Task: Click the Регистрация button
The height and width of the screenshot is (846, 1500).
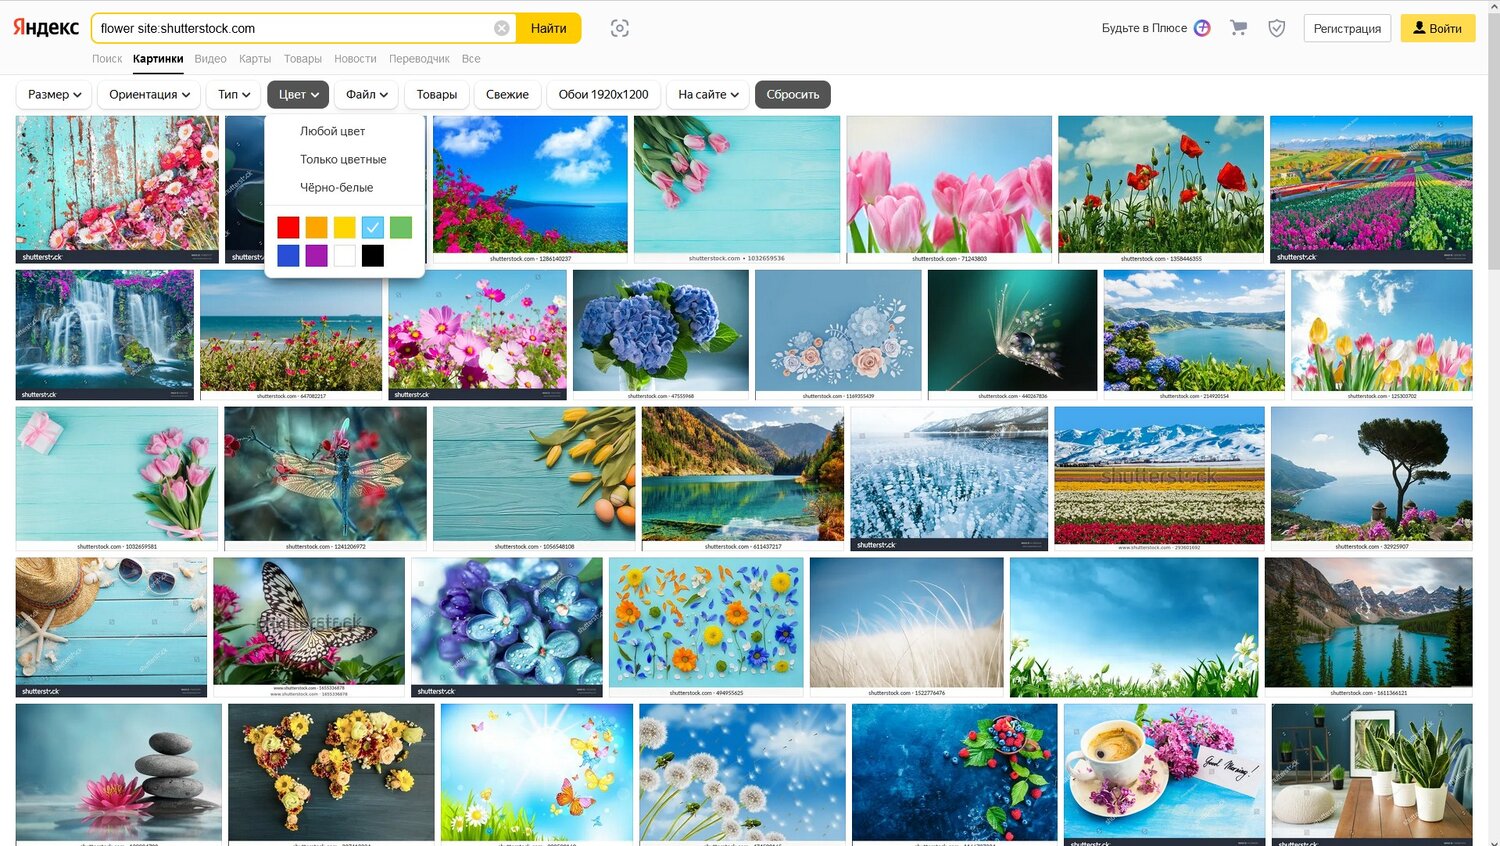Action: tap(1347, 28)
